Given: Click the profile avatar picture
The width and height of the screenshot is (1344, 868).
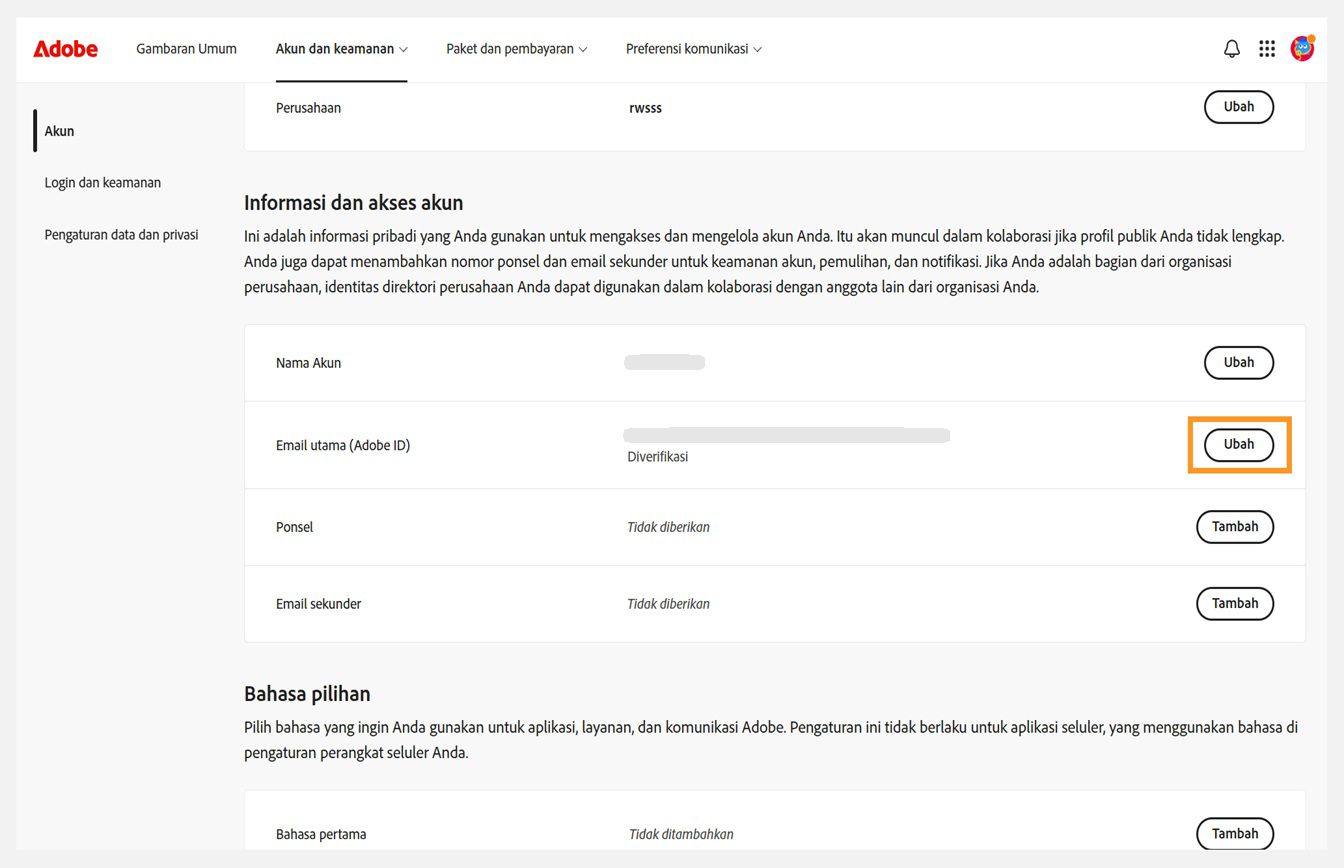Looking at the screenshot, I should (1302, 47).
